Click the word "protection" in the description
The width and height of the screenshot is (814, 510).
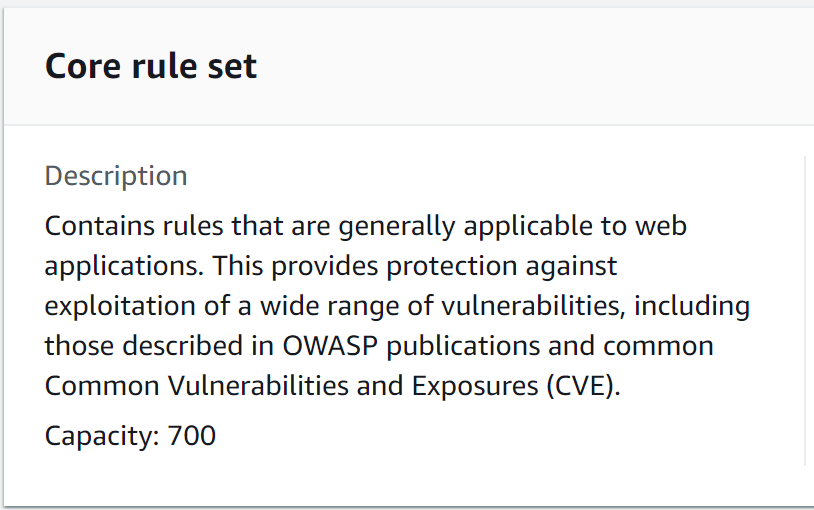[x=455, y=266]
